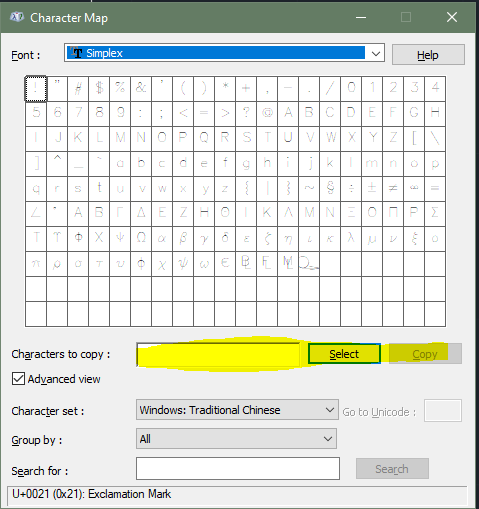Select the Greek omega ω lowercase cell
This screenshot has height=509, width=479.
click(x=204, y=264)
